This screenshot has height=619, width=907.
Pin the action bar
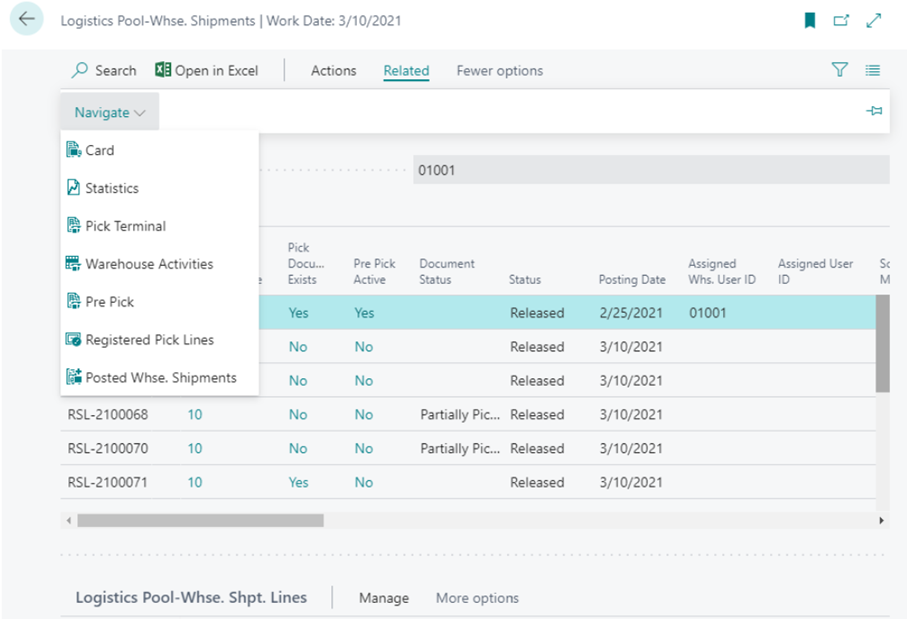coord(874,111)
